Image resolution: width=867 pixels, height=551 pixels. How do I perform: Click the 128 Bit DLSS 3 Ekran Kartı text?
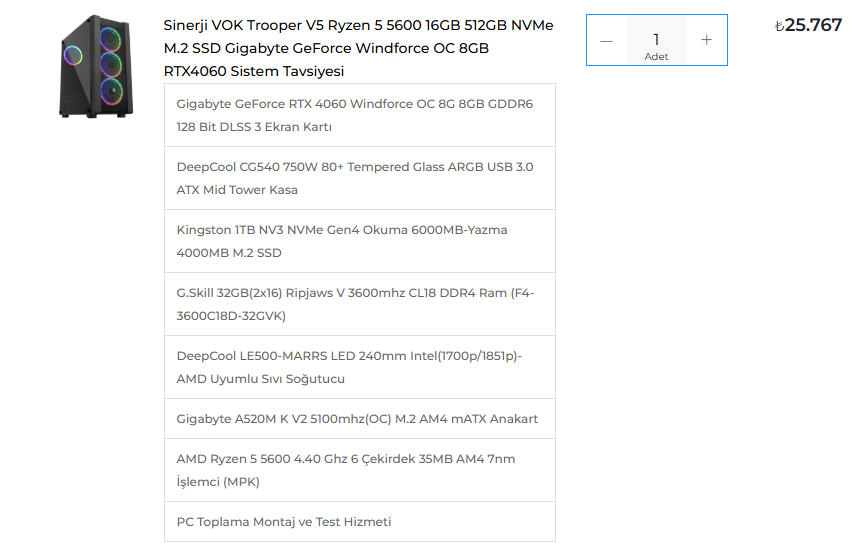click(x=254, y=127)
